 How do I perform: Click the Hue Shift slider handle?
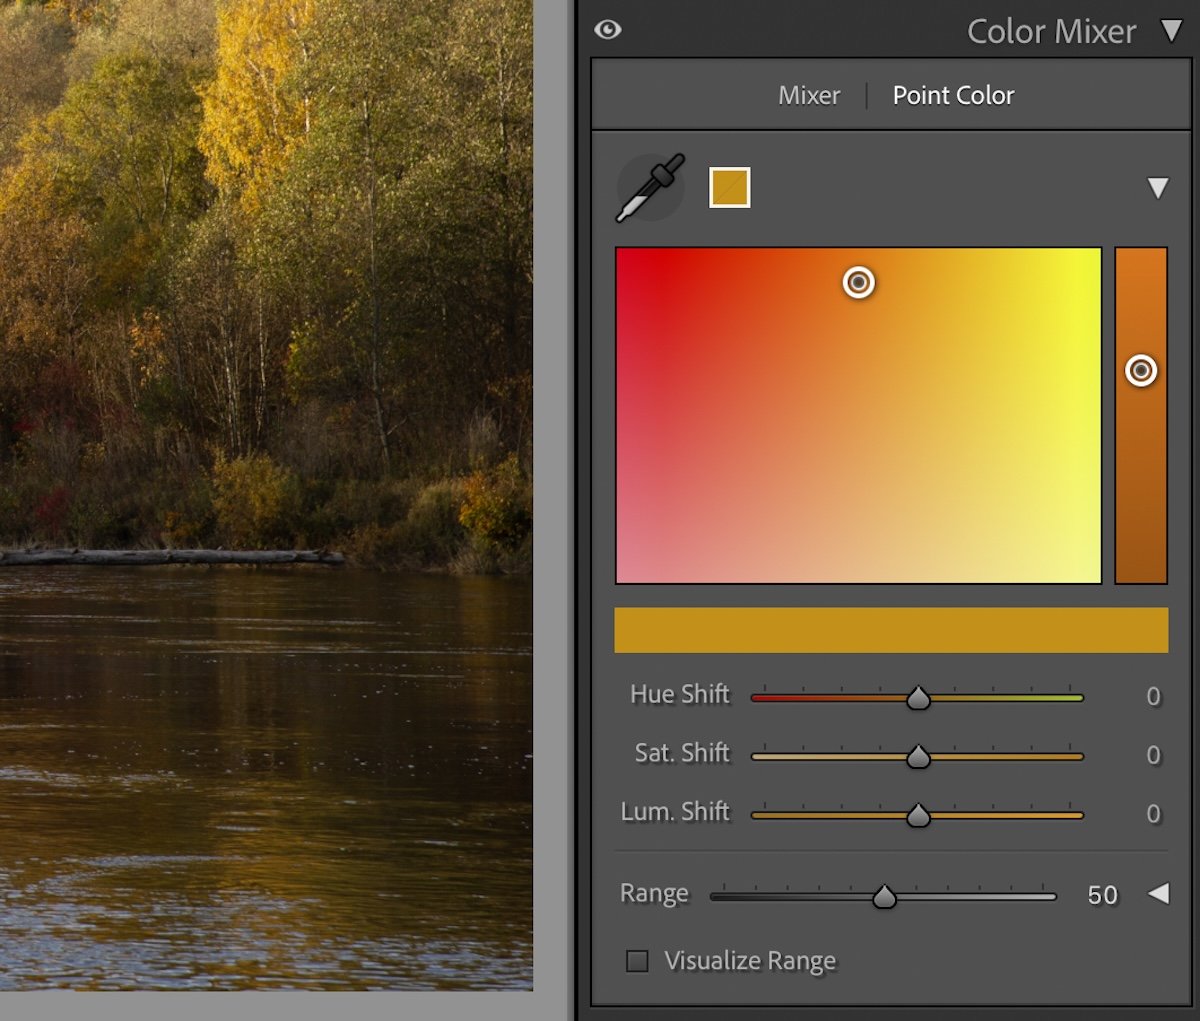918,698
